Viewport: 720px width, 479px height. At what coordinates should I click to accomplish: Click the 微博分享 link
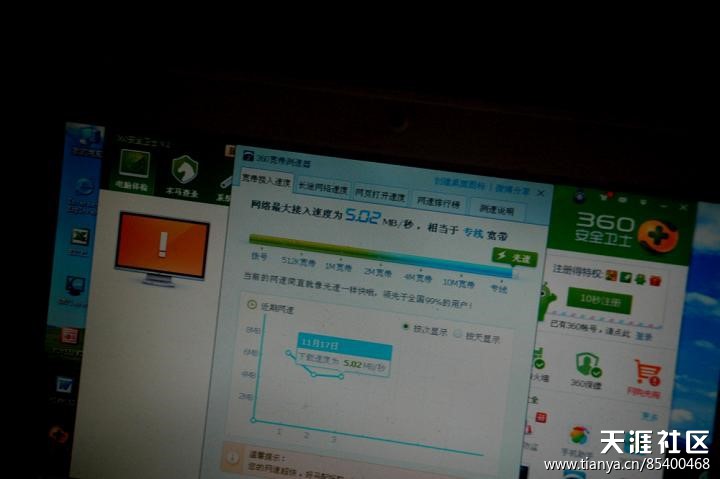pyautogui.click(x=512, y=189)
